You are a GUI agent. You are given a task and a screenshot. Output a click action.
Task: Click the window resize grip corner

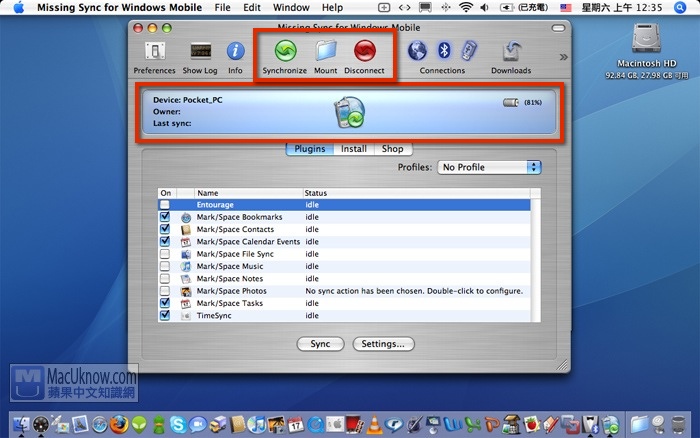tap(562, 366)
